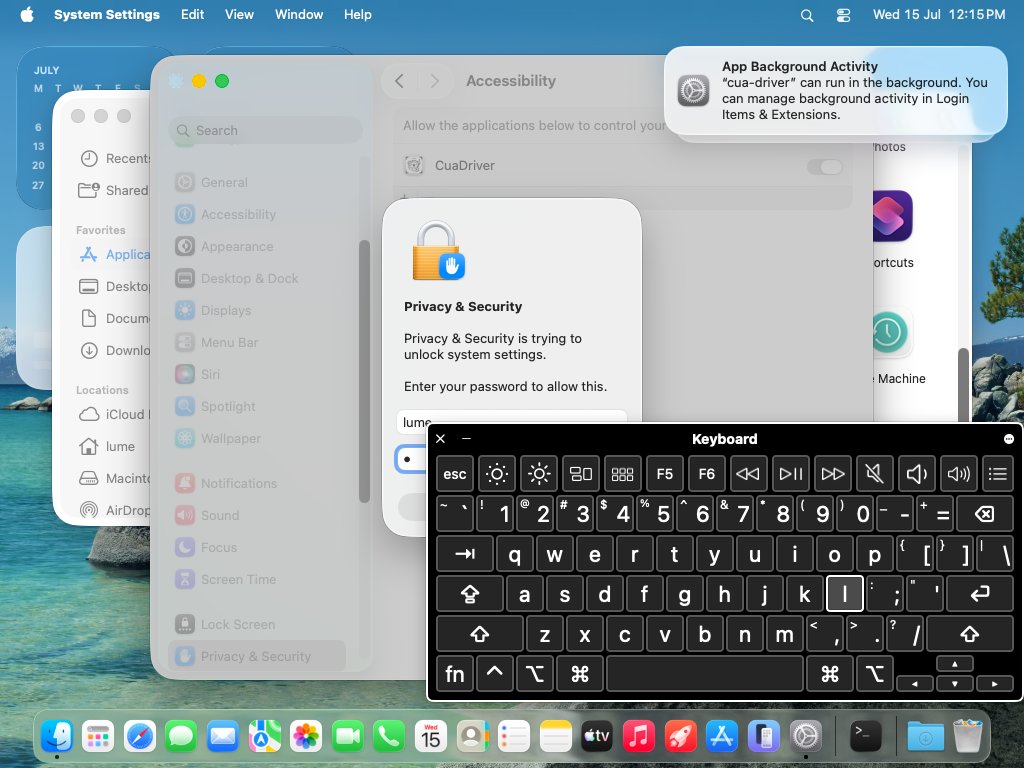Tap the play/pause key on Keyboard panel

click(x=790, y=473)
